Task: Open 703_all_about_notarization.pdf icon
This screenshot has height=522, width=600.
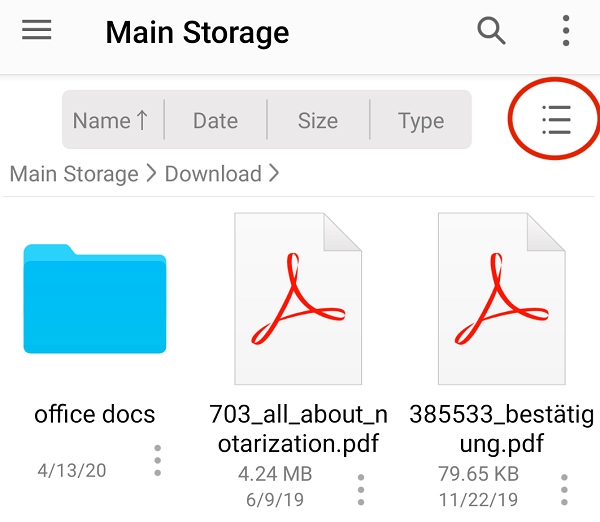Action: click(x=298, y=299)
